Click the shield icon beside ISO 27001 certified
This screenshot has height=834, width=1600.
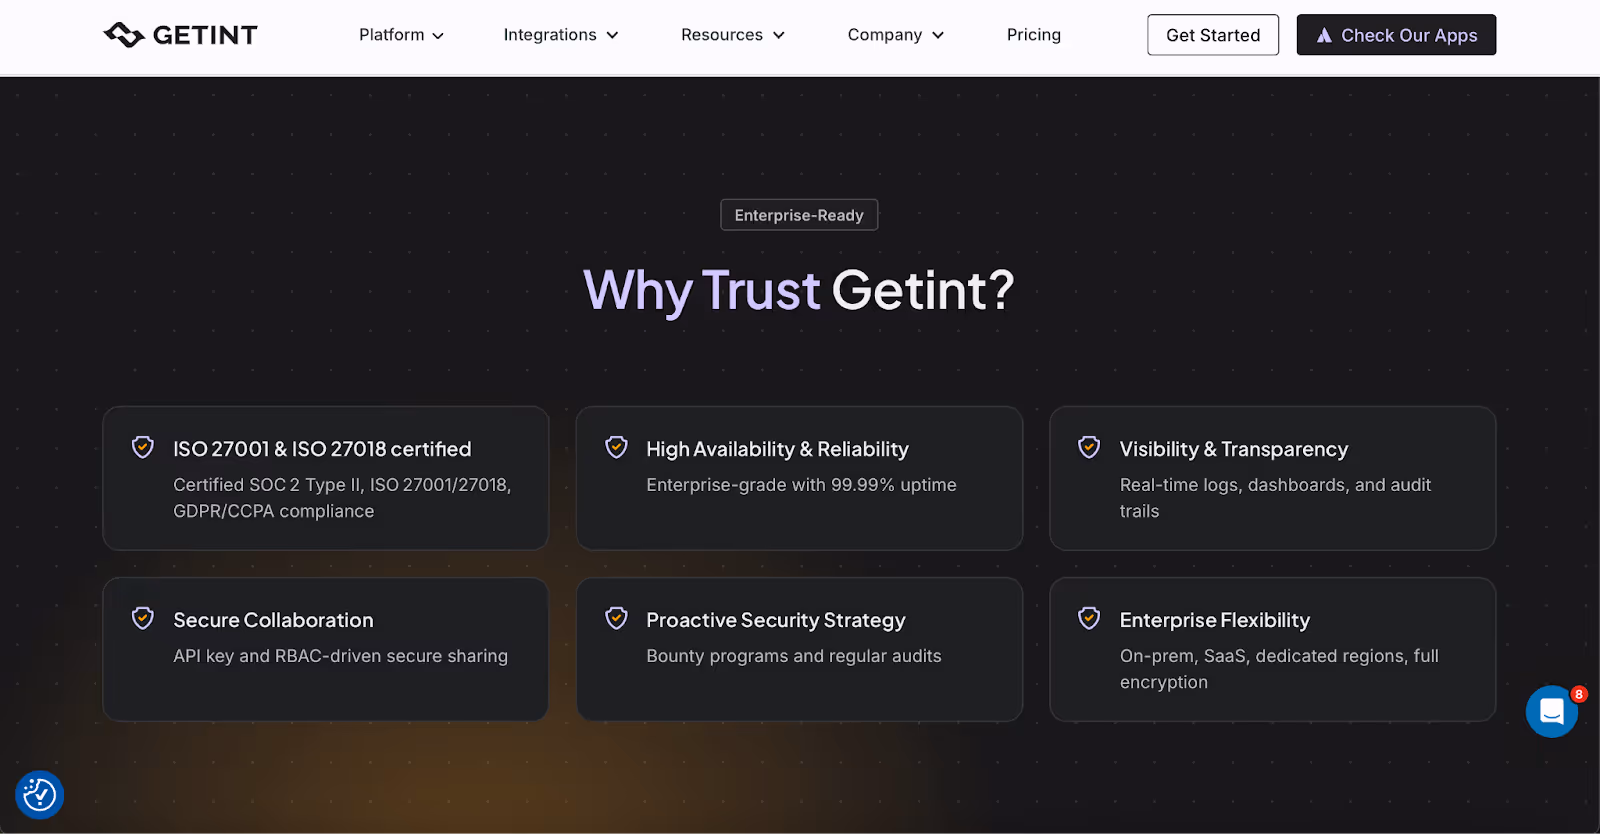coord(143,447)
